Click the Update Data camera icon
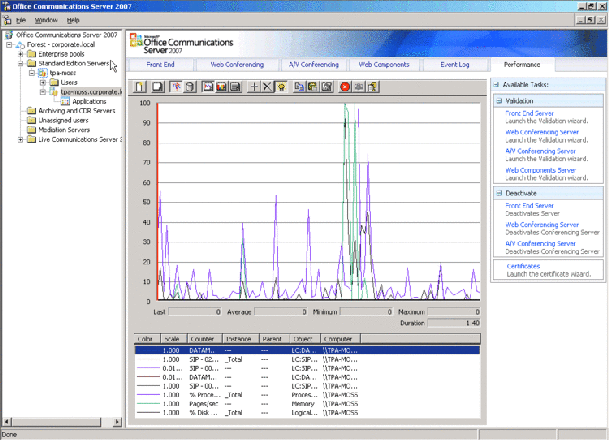 tap(358, 87)
